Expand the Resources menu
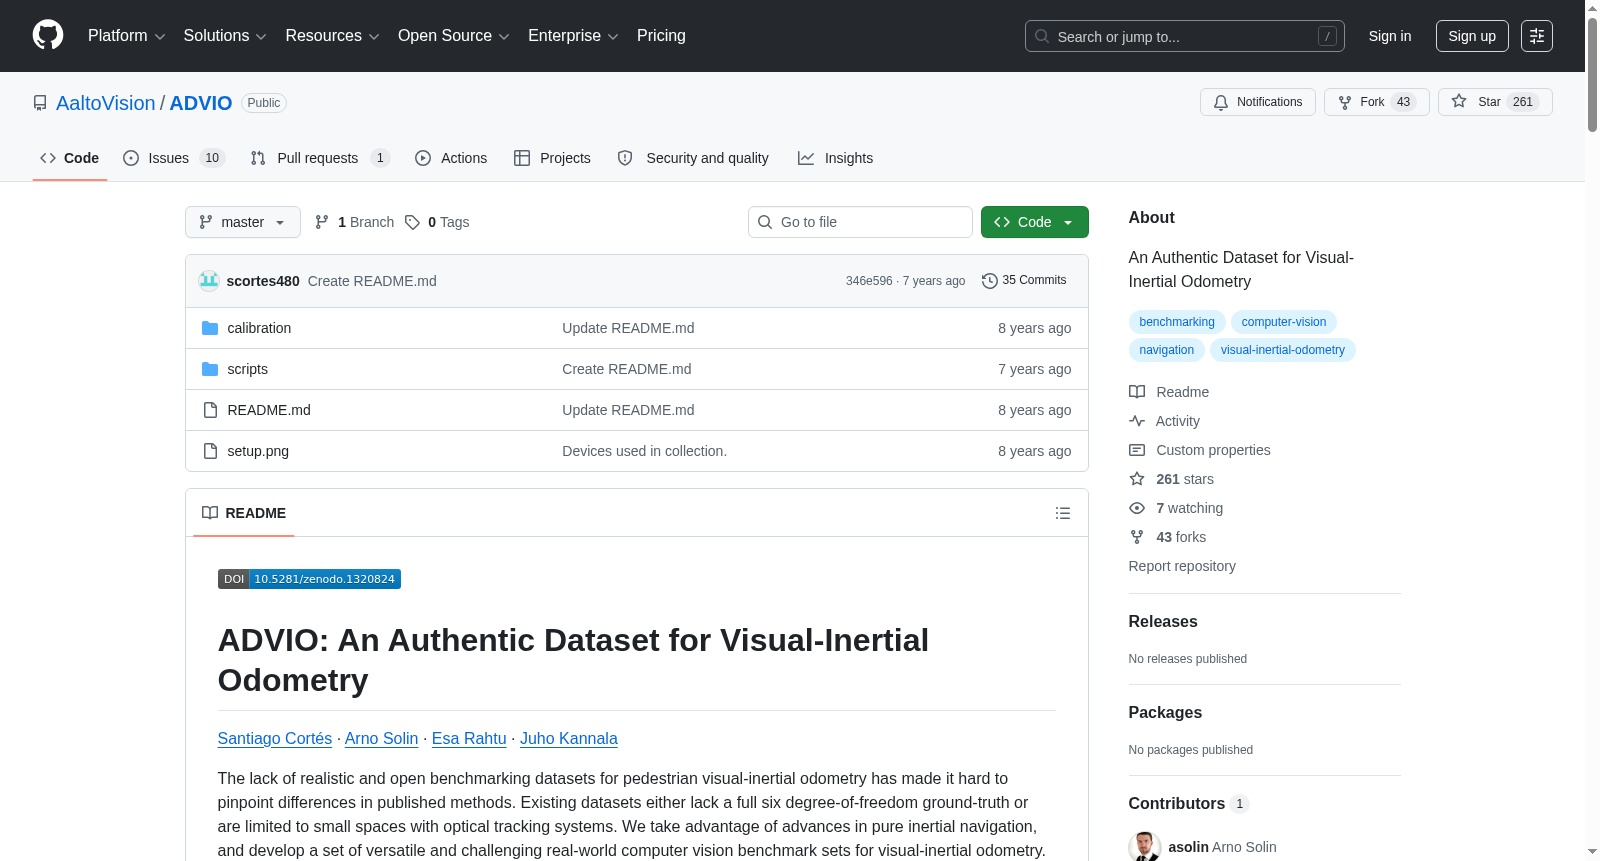The width and height of the screenshot is (1600, 861). pos(333,36)
